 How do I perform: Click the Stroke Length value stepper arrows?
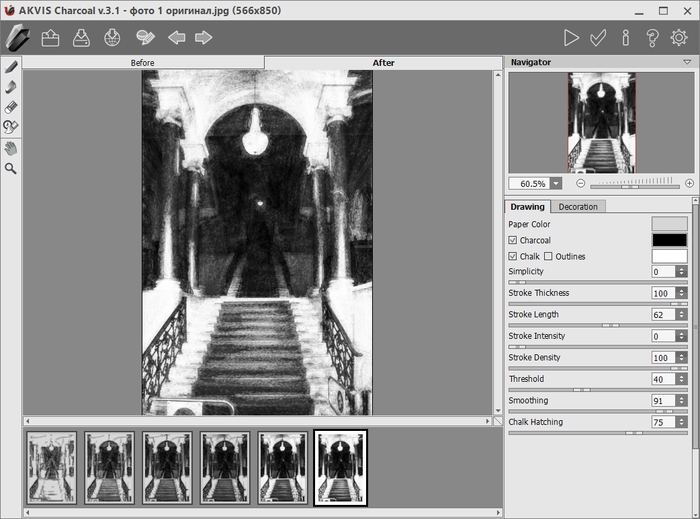(681, 315)
